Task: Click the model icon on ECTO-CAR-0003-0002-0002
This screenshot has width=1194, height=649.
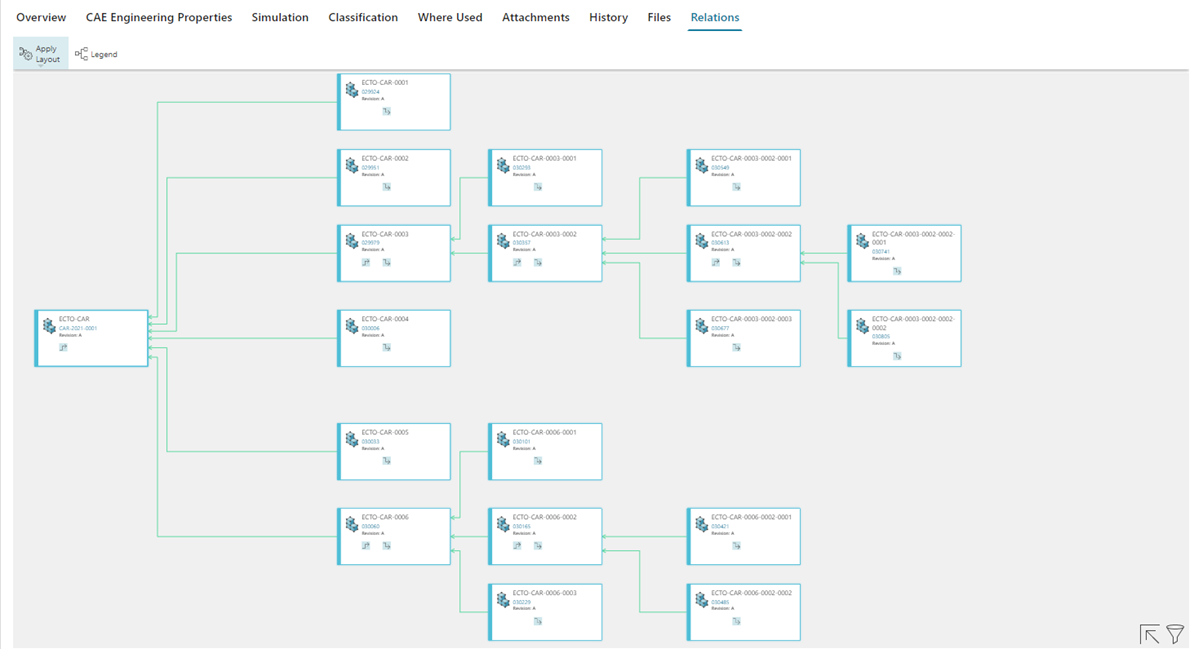Action: tap(701, 241)
